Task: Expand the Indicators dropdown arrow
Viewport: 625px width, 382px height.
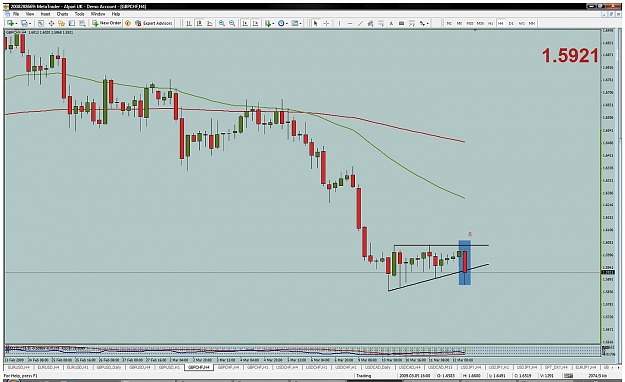Action: (x=273, y=24)
